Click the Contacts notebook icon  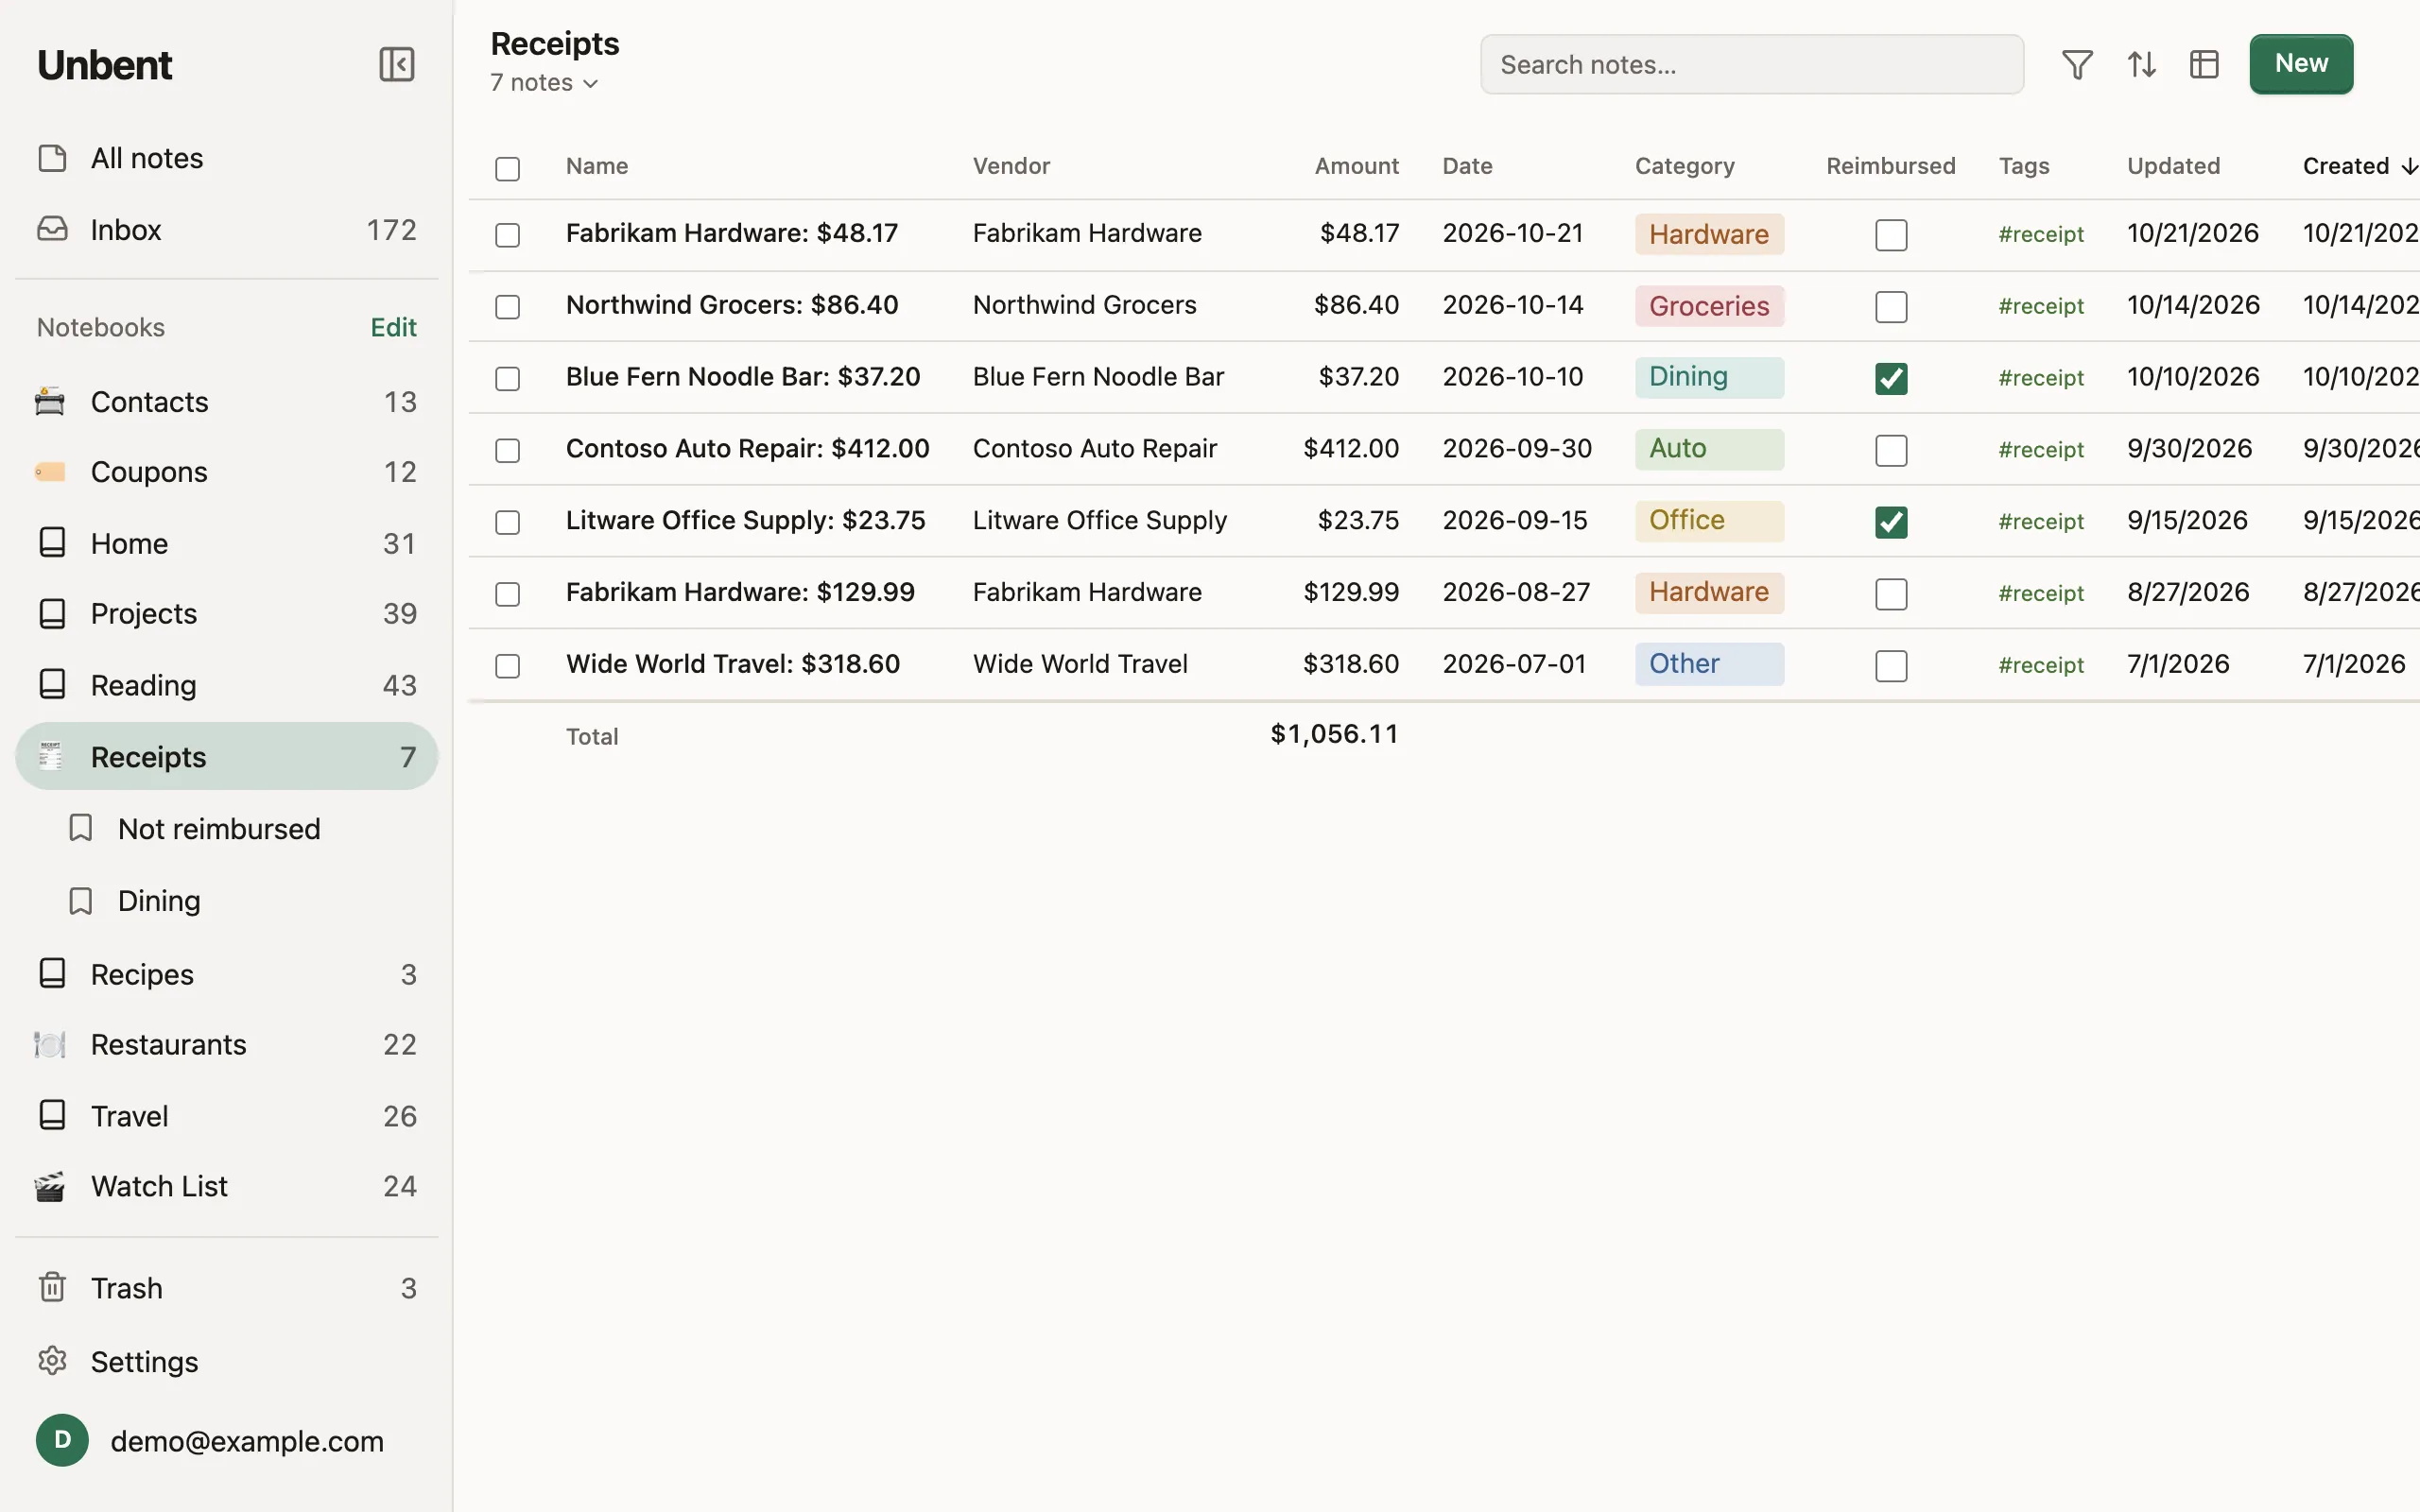coord(50,401)
